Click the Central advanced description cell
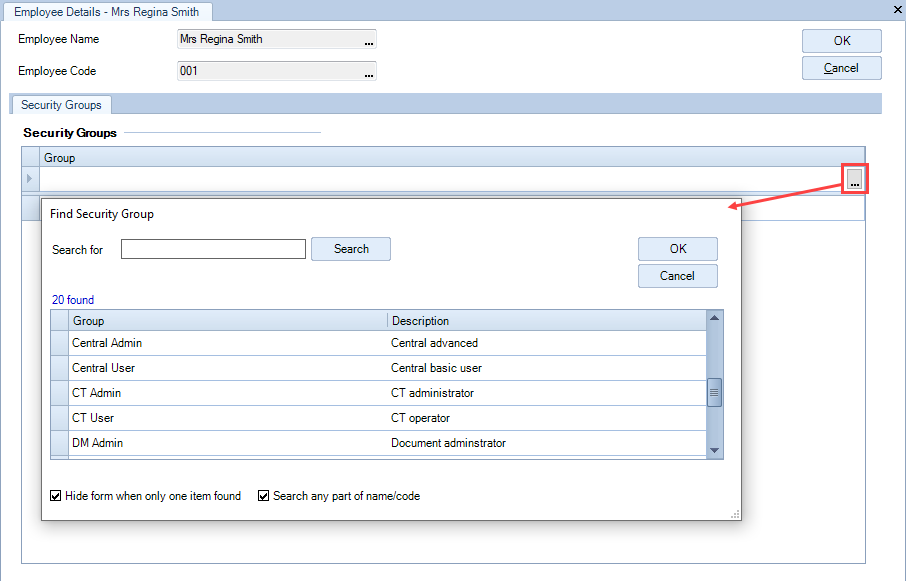 [x=547, y=343]
